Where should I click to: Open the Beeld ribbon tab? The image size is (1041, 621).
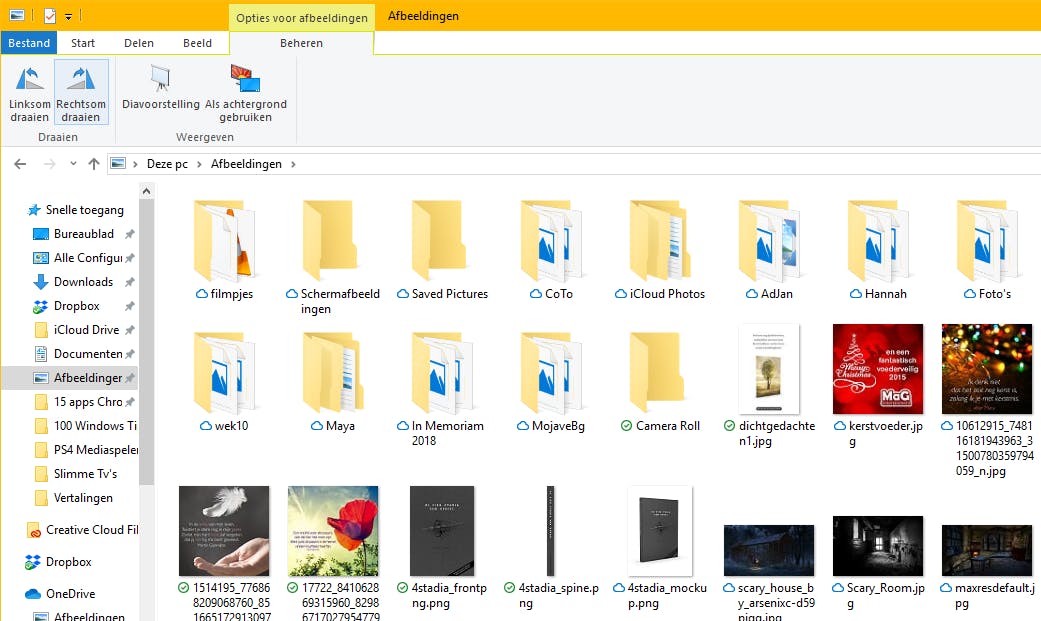(197, 43)
